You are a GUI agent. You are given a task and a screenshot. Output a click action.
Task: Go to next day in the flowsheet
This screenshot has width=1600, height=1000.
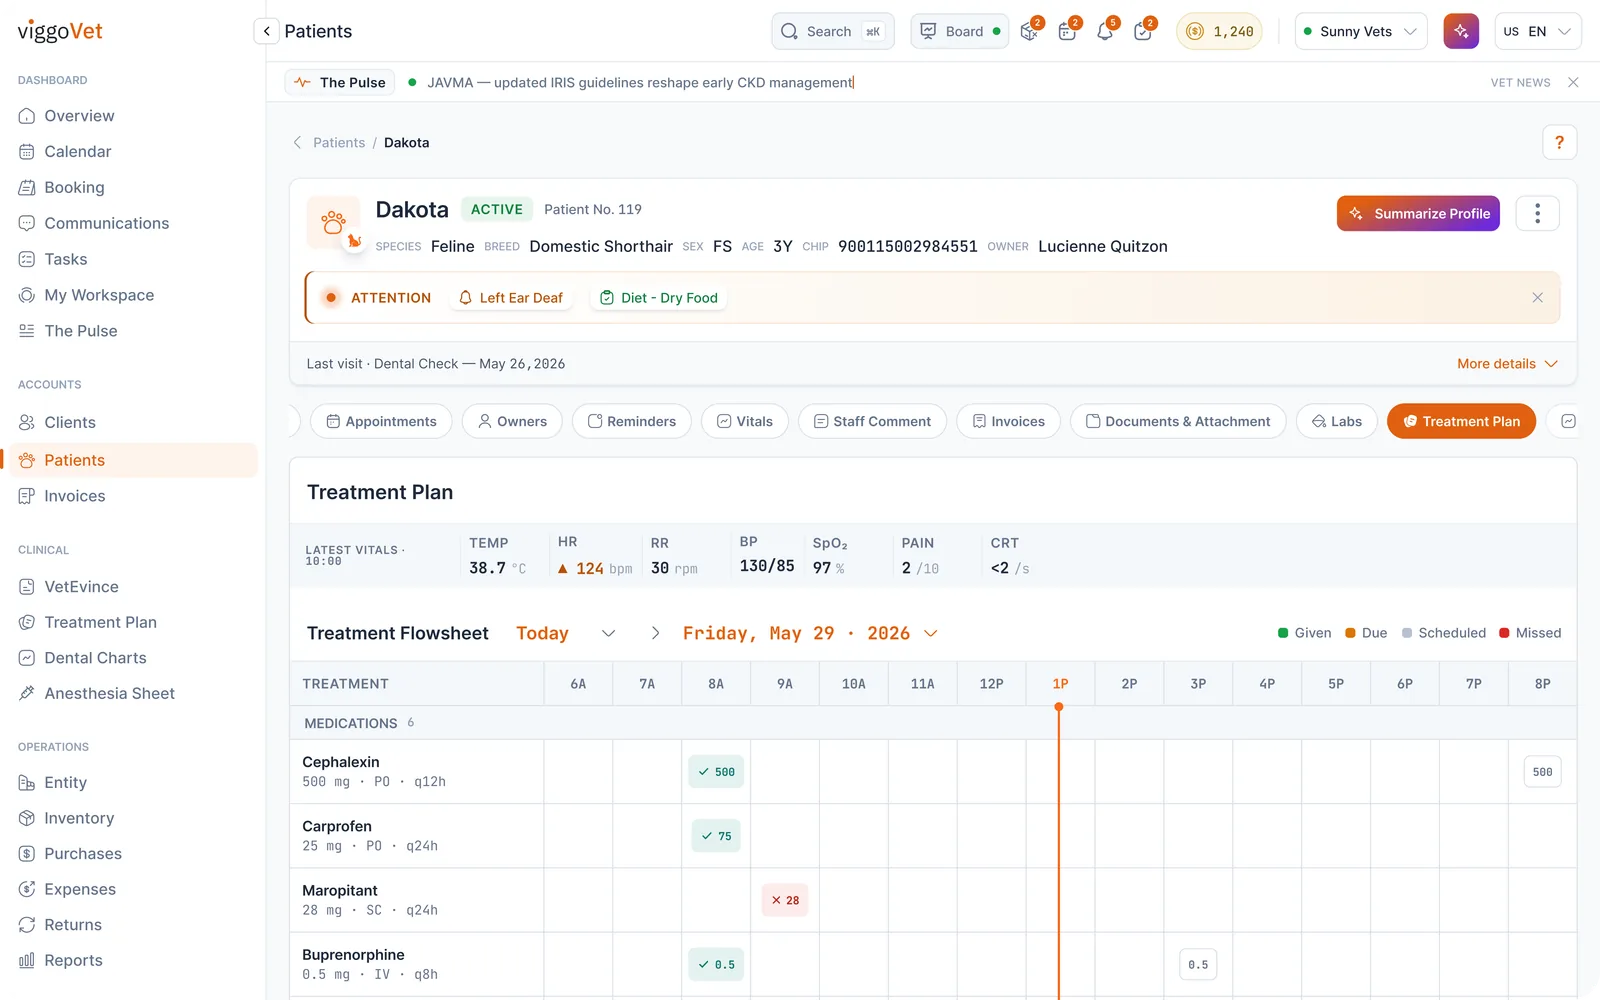click(655, 633)
